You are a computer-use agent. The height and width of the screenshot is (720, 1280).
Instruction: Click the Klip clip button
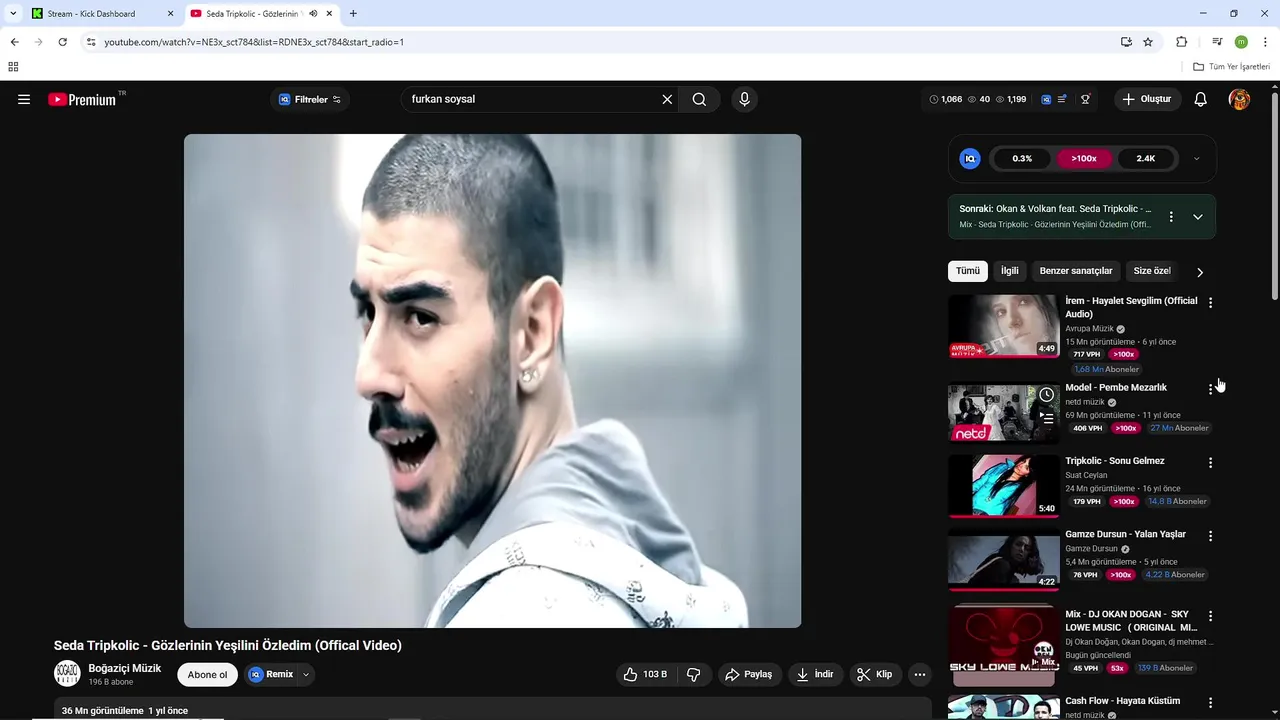click(x=875, y=674)
